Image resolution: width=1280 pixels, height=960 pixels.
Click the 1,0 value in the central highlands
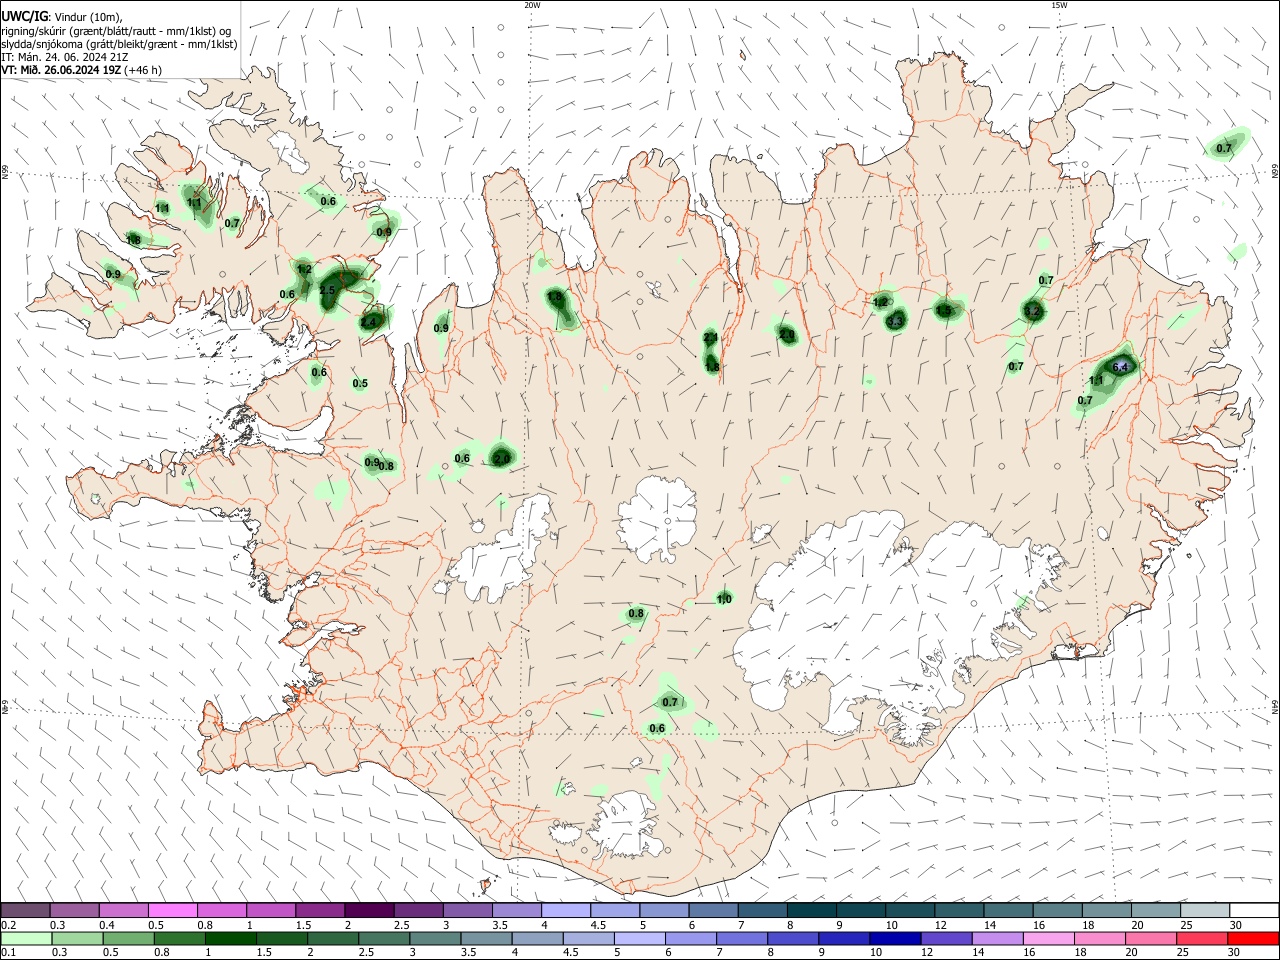724,598
